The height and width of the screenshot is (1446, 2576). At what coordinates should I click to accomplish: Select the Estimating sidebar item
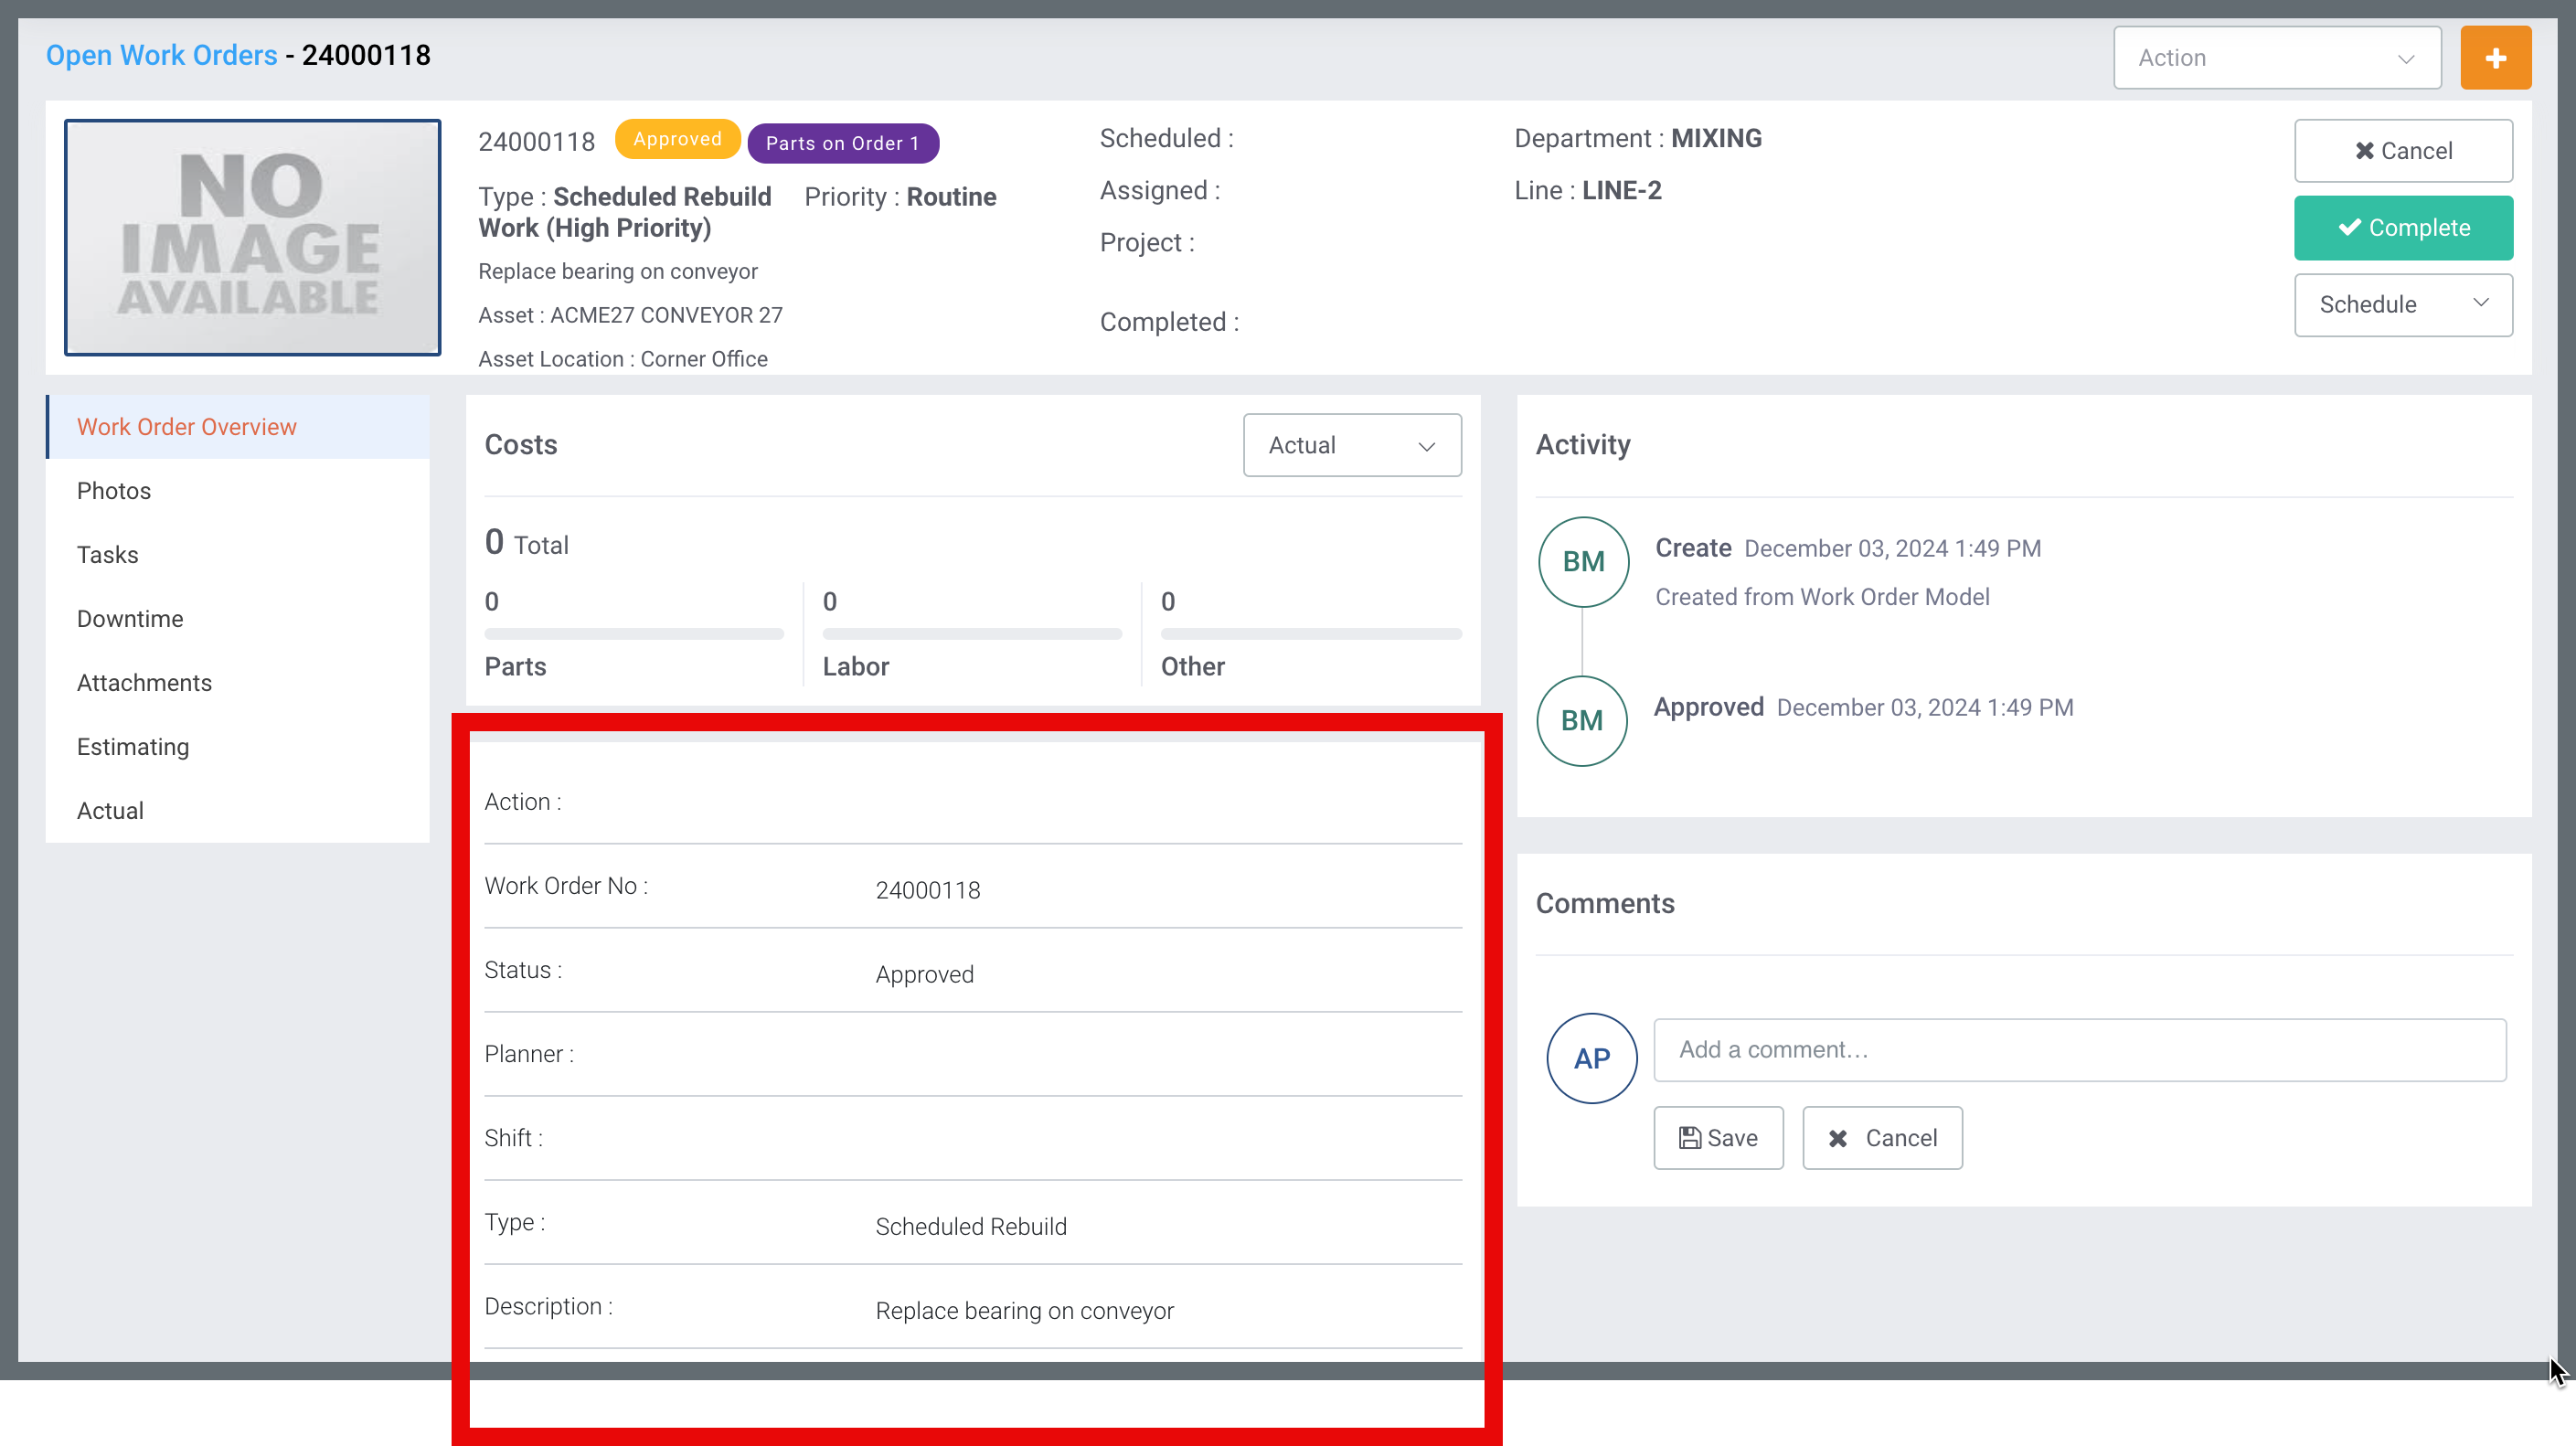(133, 747)
